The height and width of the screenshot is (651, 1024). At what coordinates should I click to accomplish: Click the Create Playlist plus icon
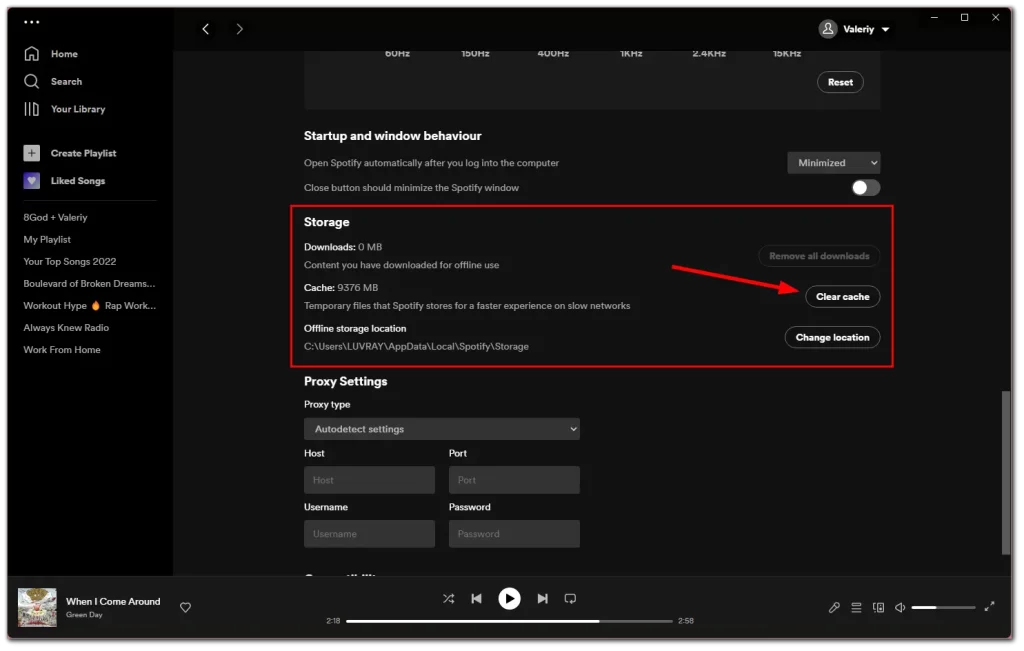pyautogui.click(x=31, y=153)
